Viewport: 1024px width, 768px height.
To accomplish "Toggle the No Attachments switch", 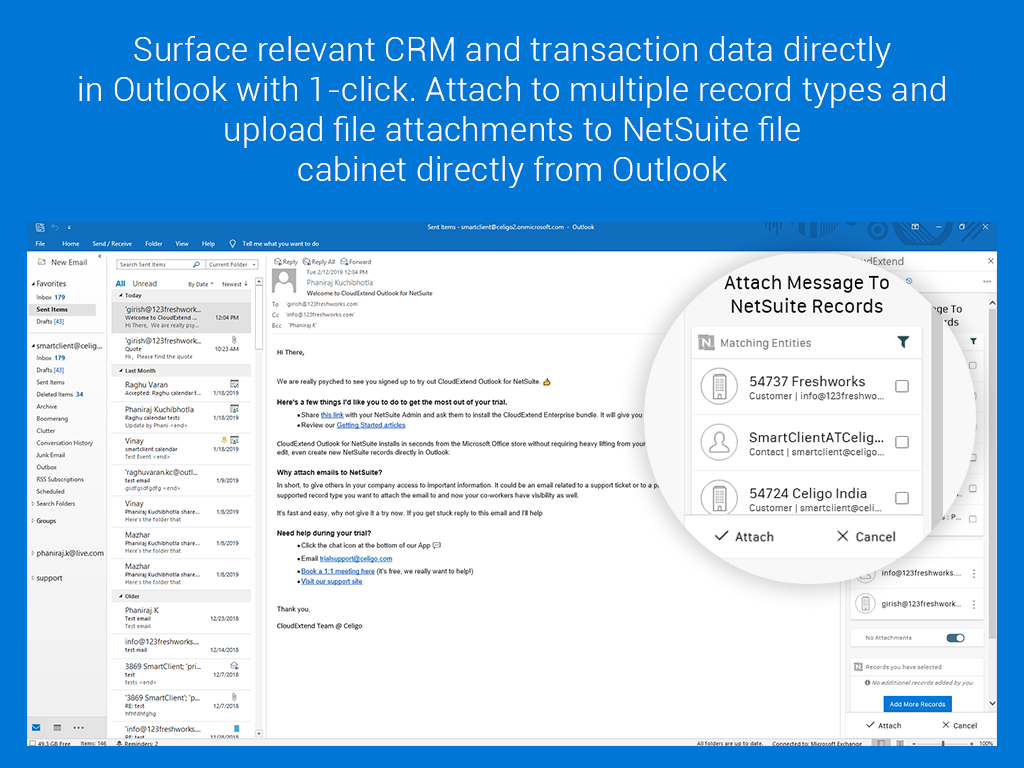I will 955,638.
